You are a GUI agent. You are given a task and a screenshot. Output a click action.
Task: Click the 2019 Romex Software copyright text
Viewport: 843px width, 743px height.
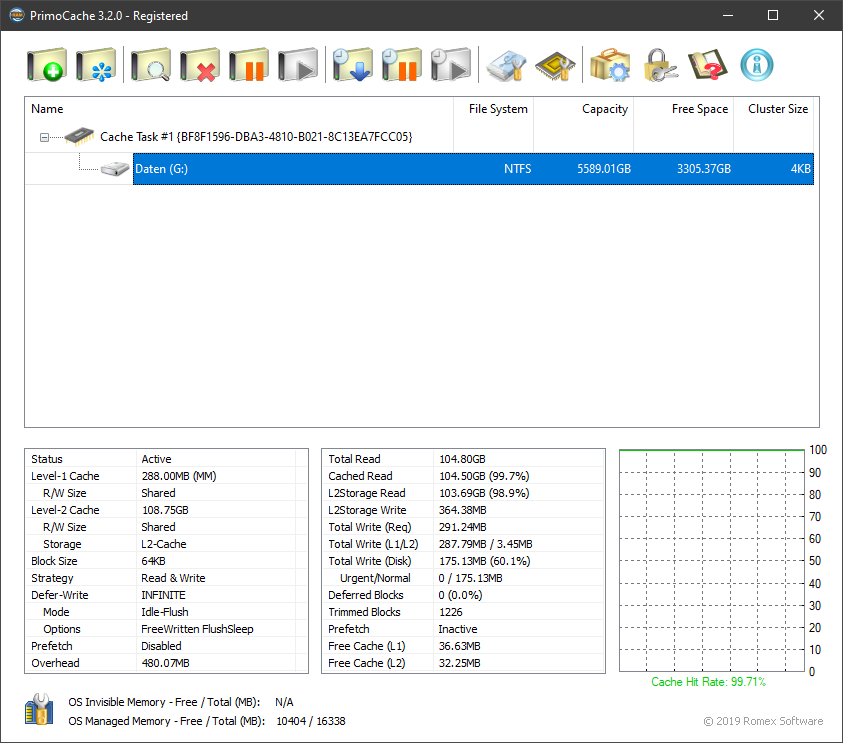(763, 721)
